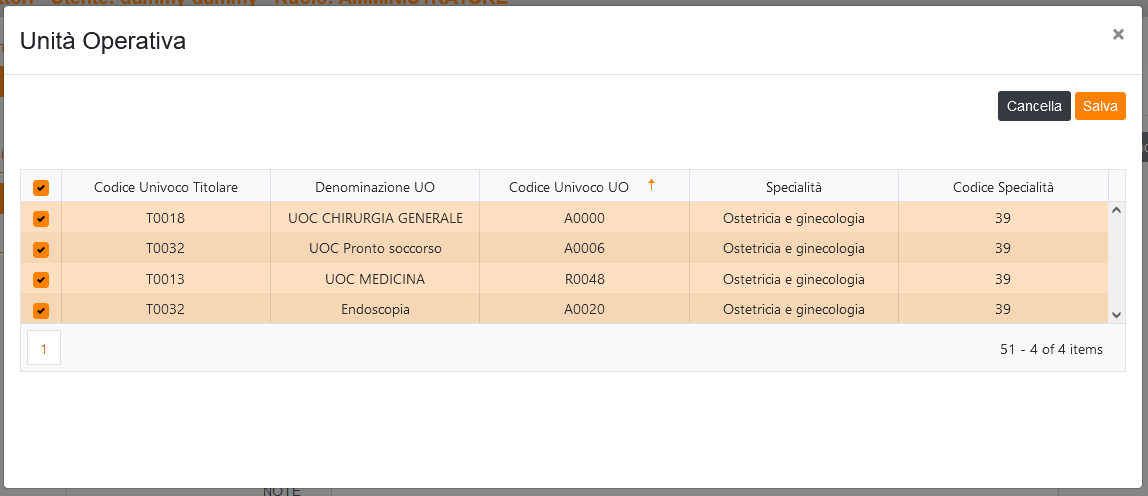Select the Endoscopia name cell
Image resolution: width=1148 pixels, height=496 pixels.
(x=375, y=310)
